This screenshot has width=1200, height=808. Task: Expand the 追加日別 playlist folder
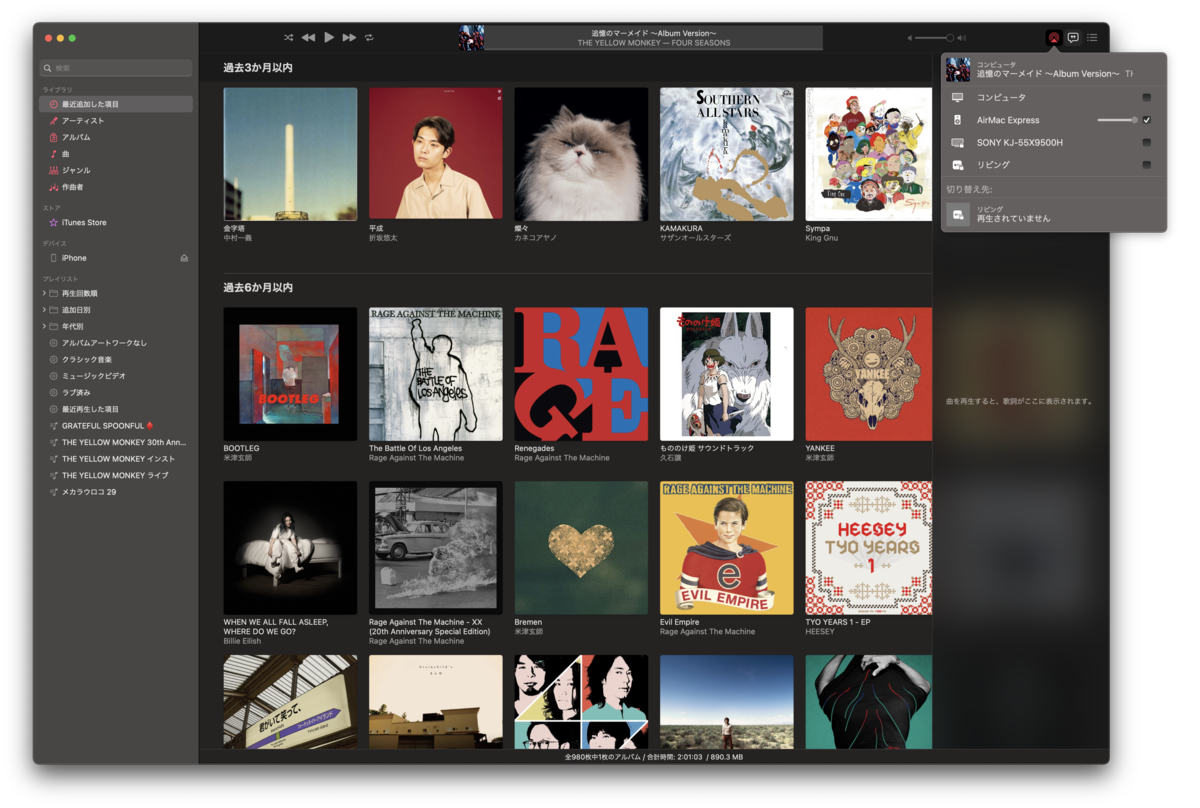[44, 310]
